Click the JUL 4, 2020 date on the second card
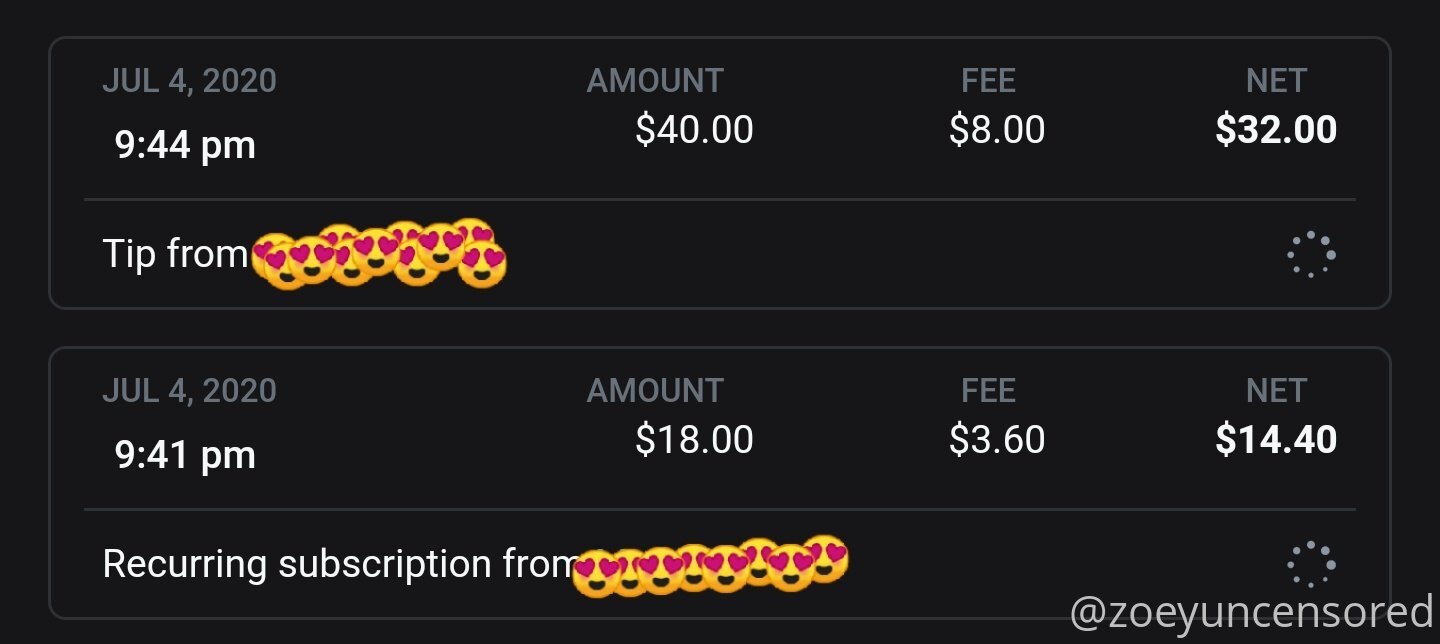 coord(189,391)
